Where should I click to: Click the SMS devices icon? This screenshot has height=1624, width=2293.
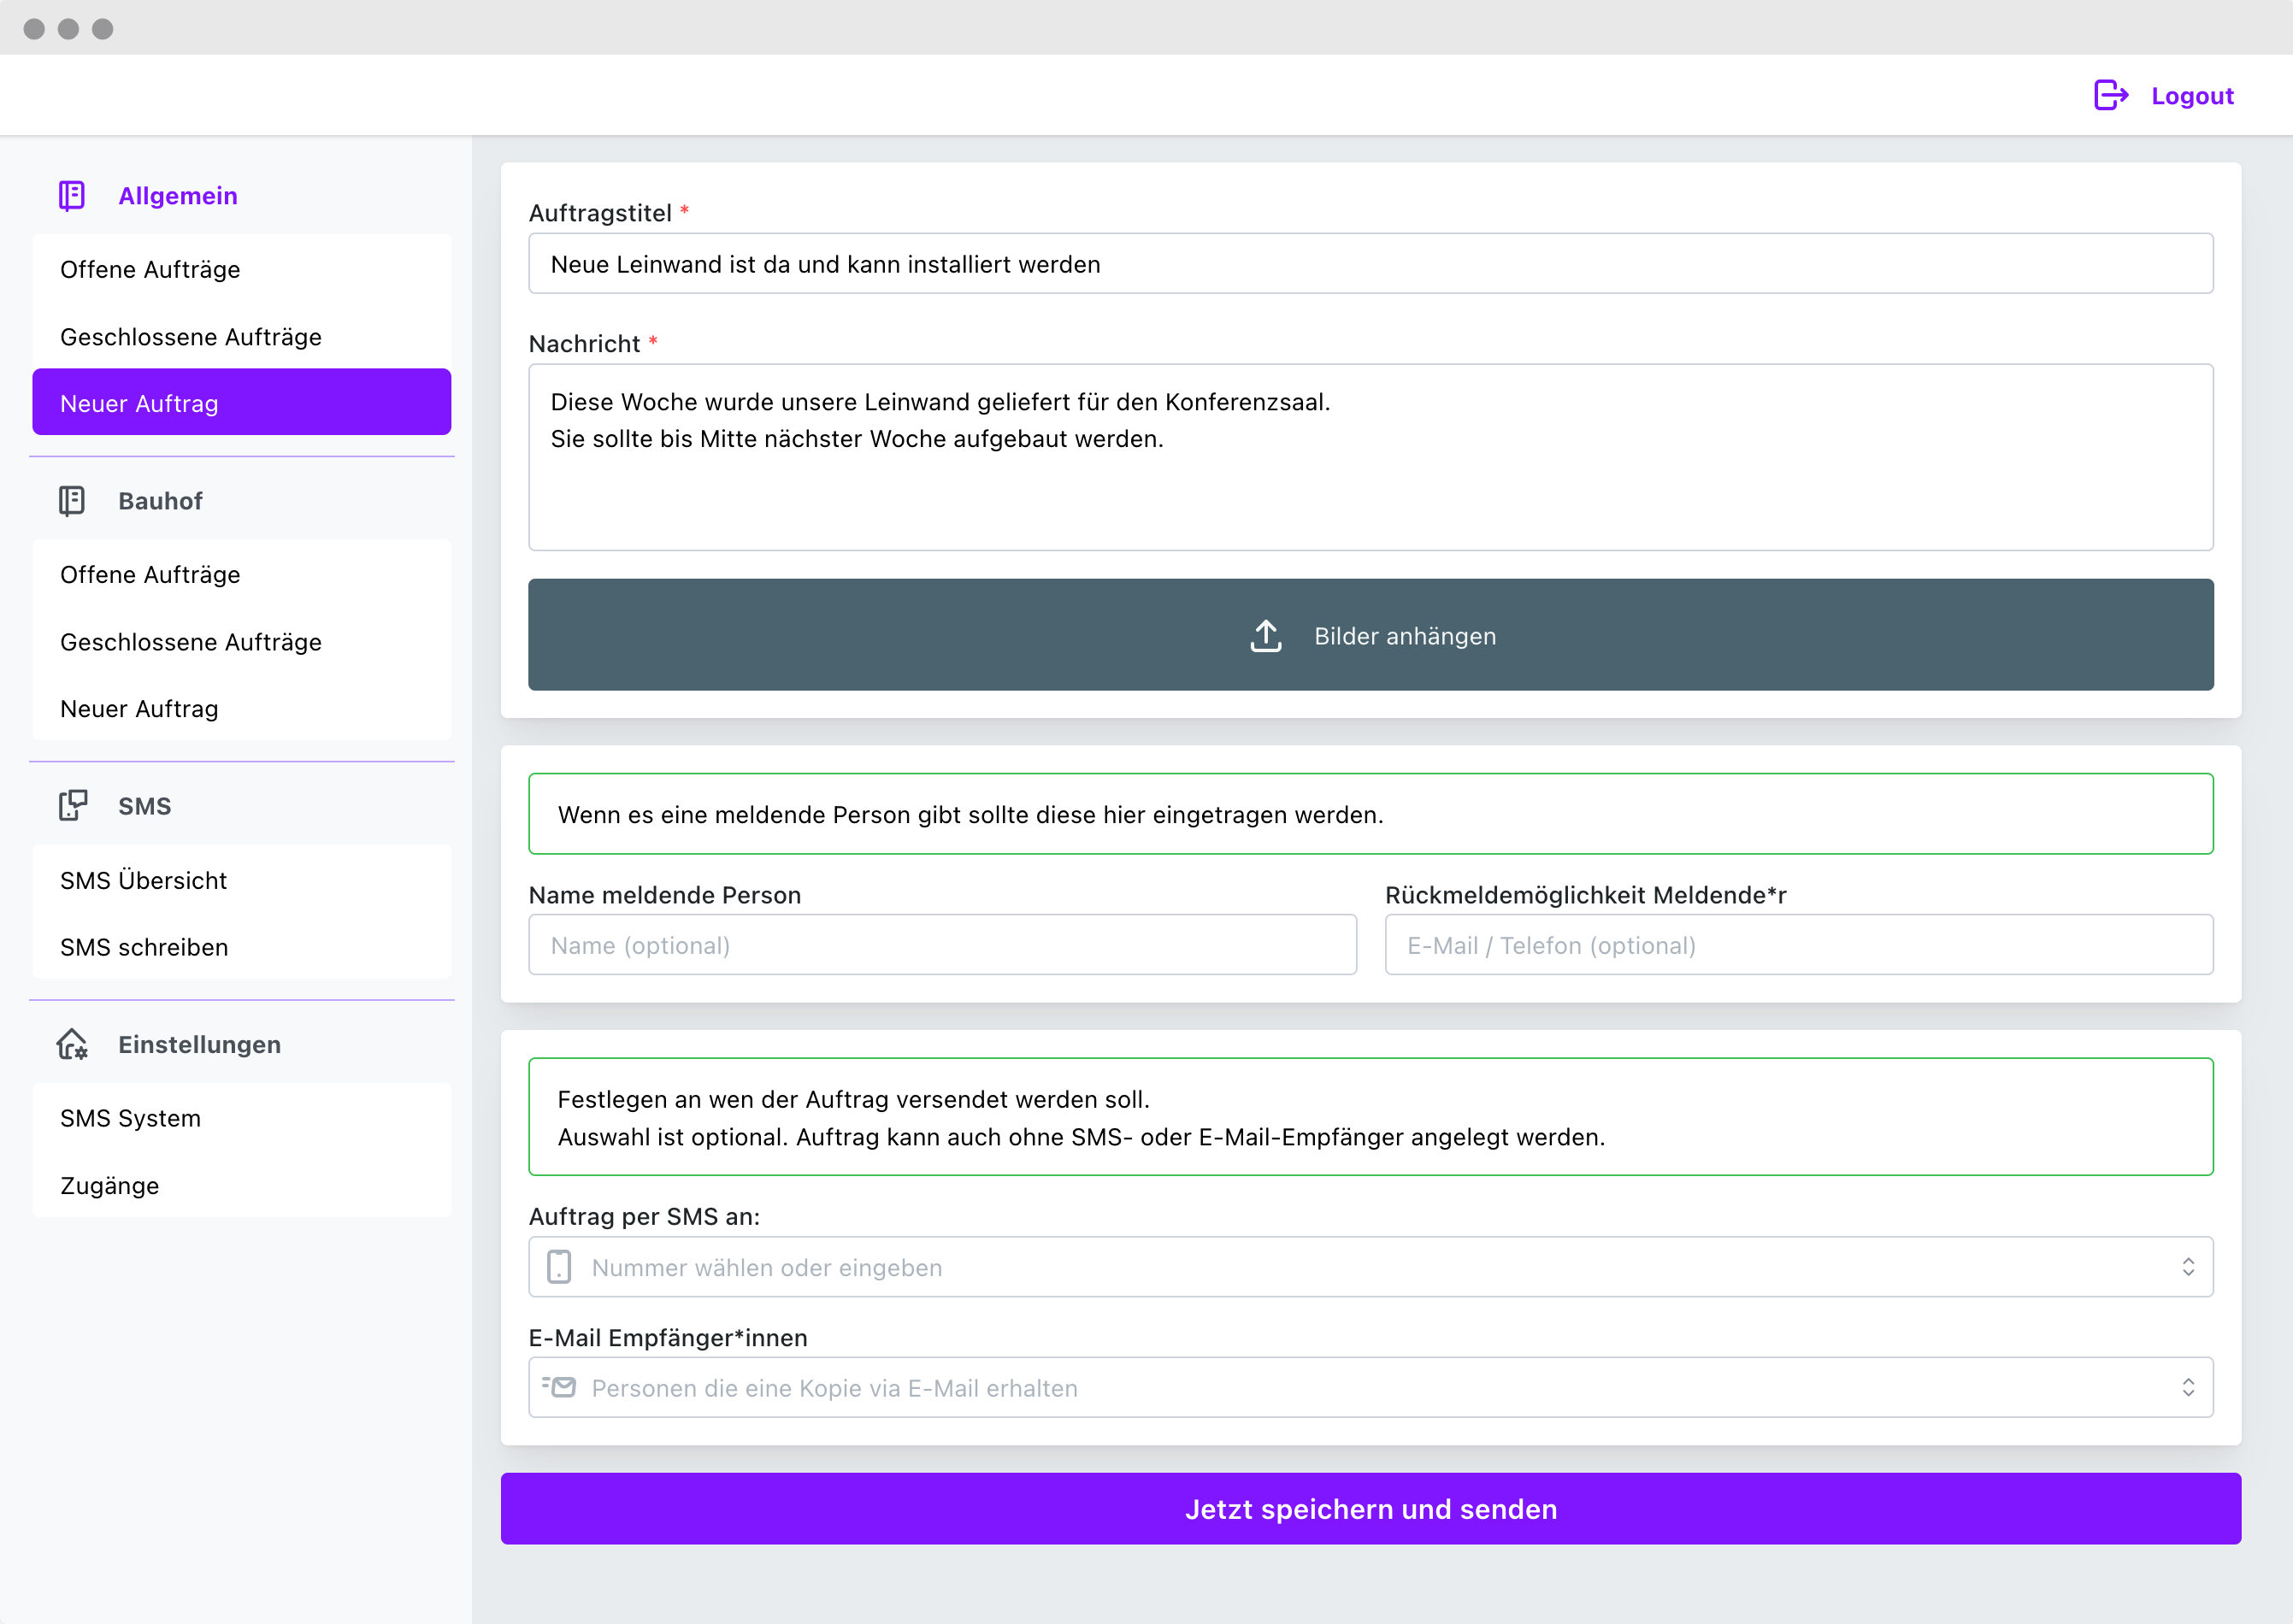[x=72, y=806]
